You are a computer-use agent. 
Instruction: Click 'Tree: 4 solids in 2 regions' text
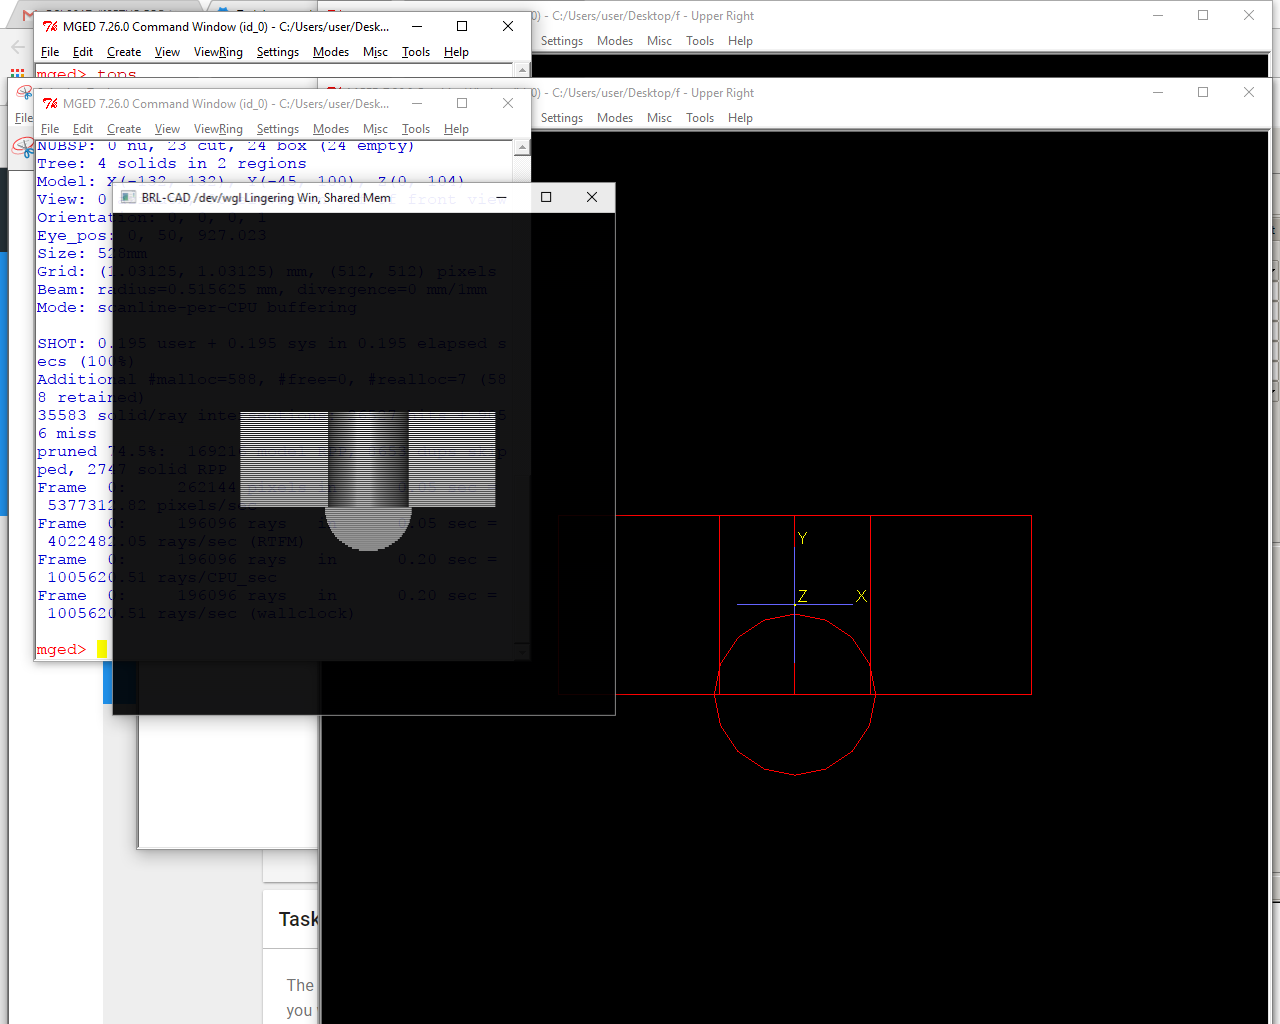(172, 164)
